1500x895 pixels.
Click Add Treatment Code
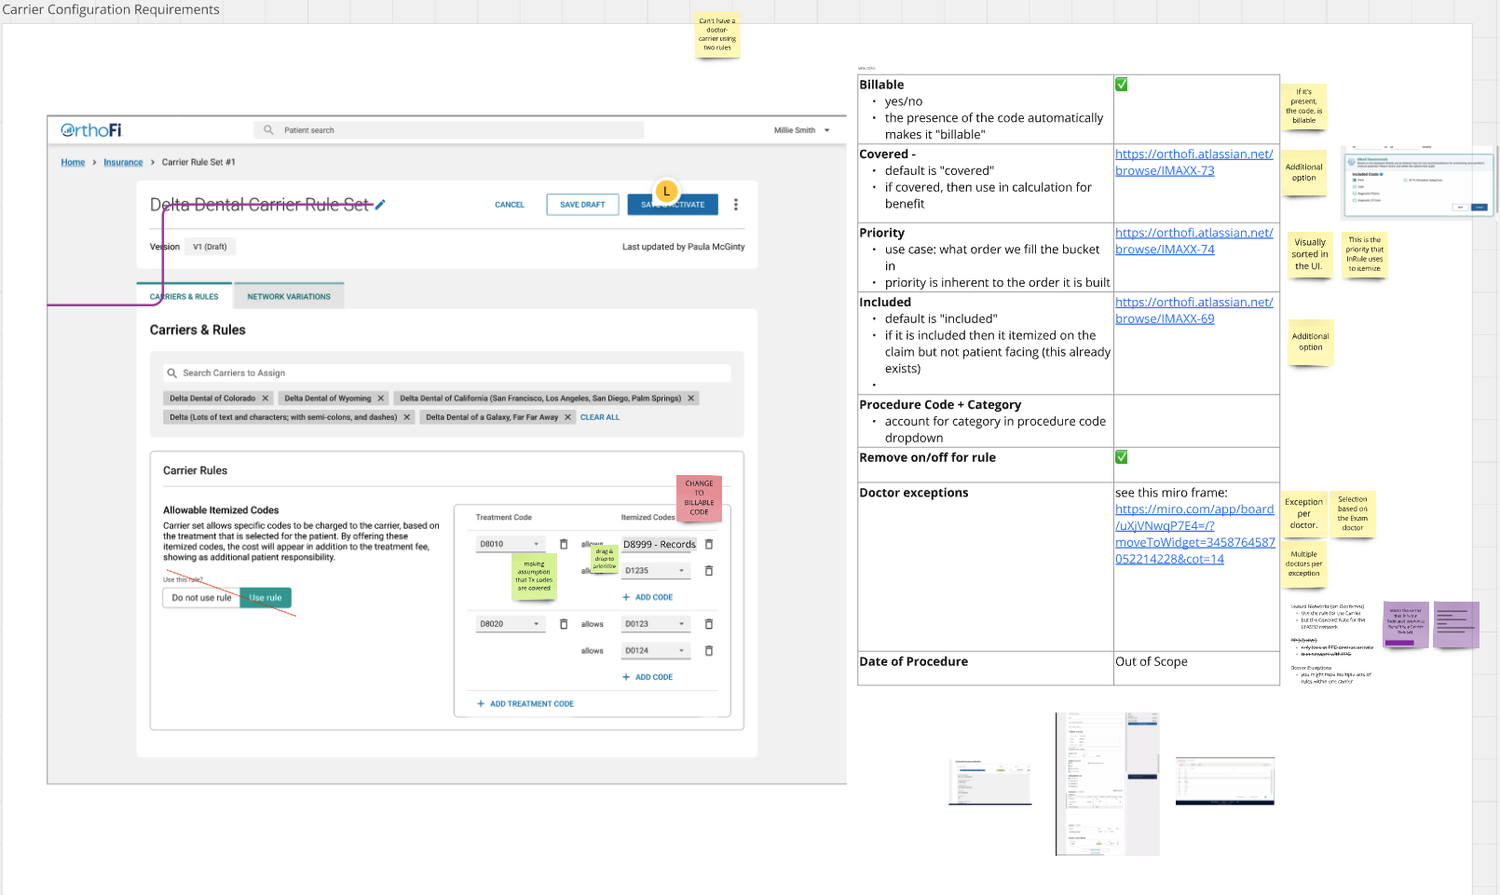pyautogui.click(x=525, y=704)
